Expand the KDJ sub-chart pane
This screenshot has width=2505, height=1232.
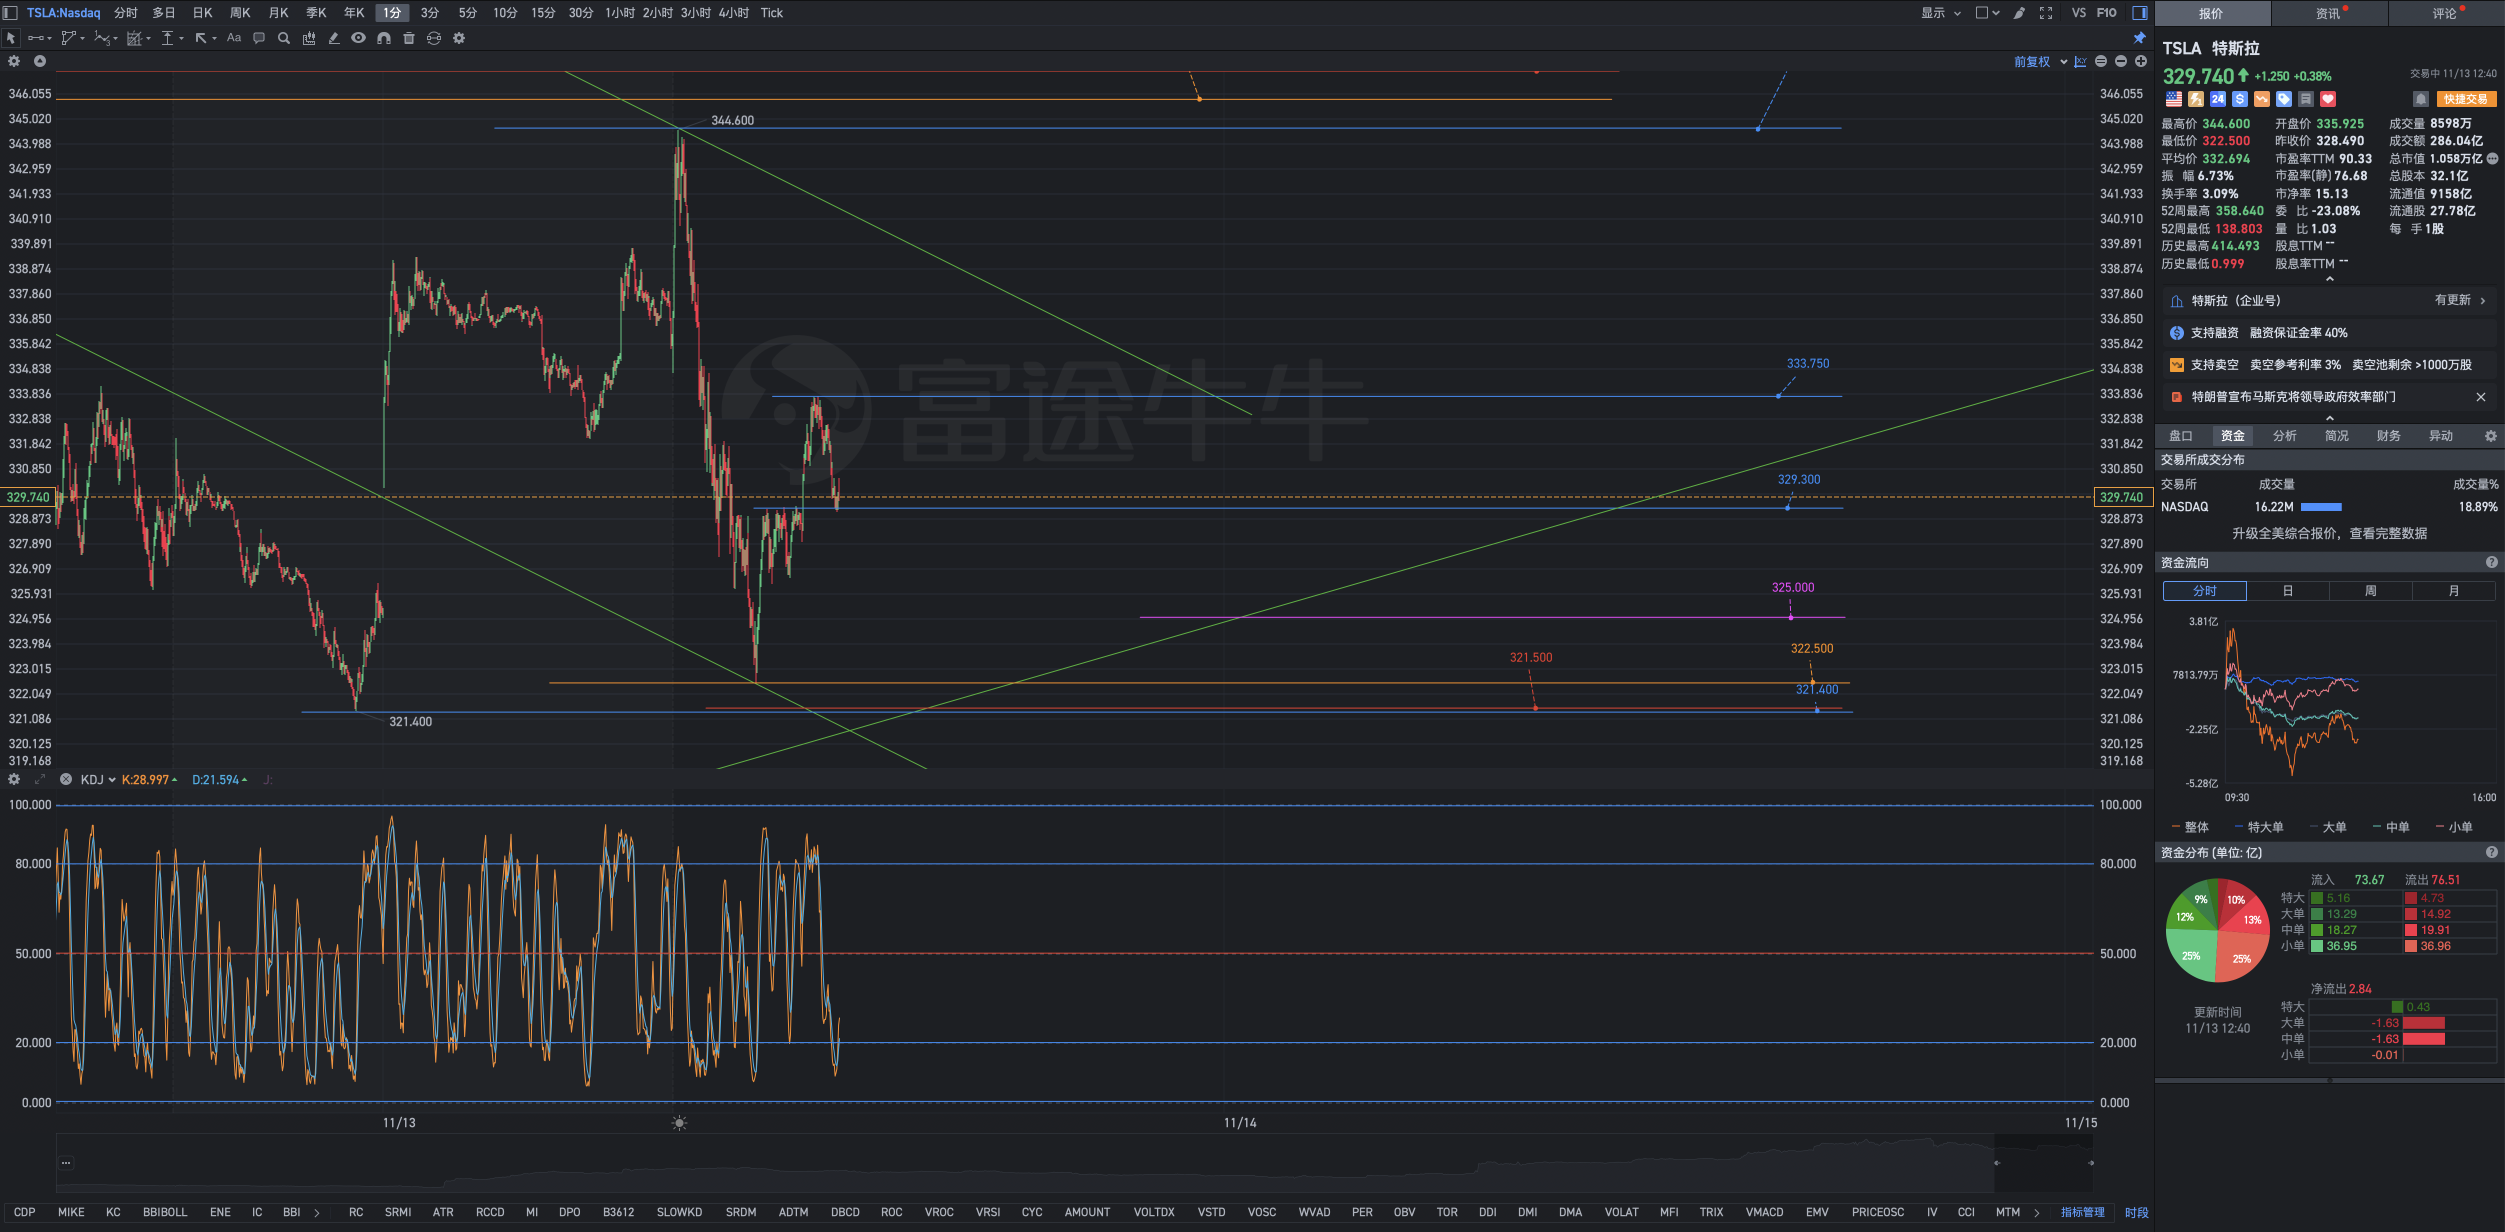click(40, 779)
